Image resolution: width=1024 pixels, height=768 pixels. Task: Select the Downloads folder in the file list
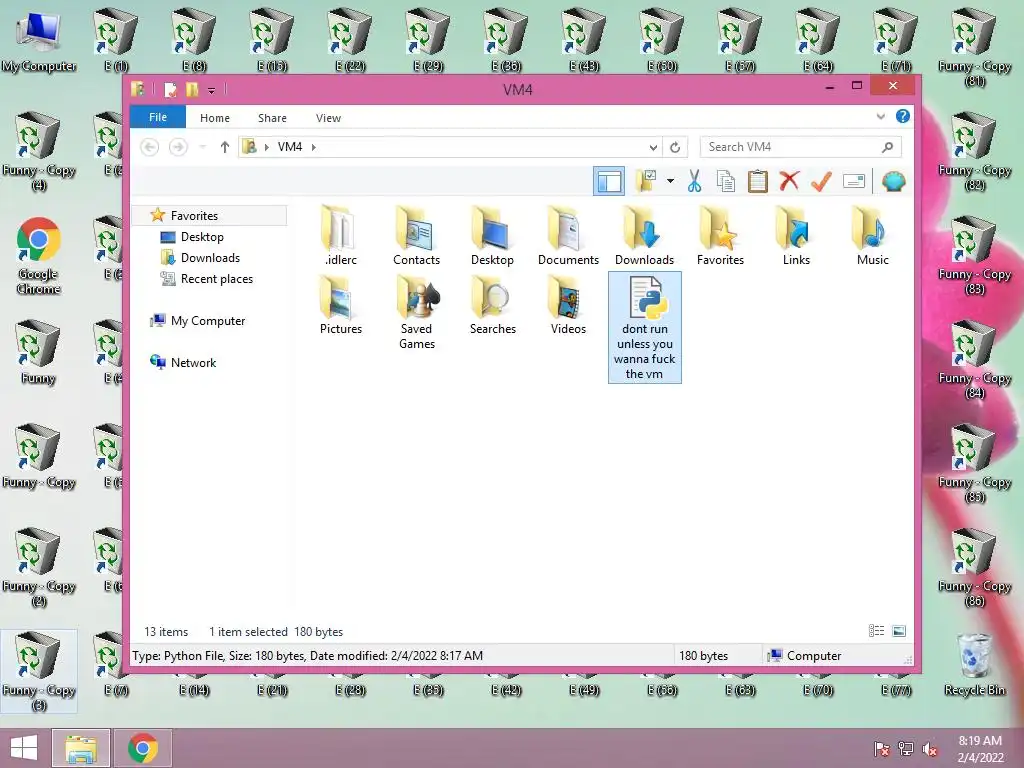644,236
